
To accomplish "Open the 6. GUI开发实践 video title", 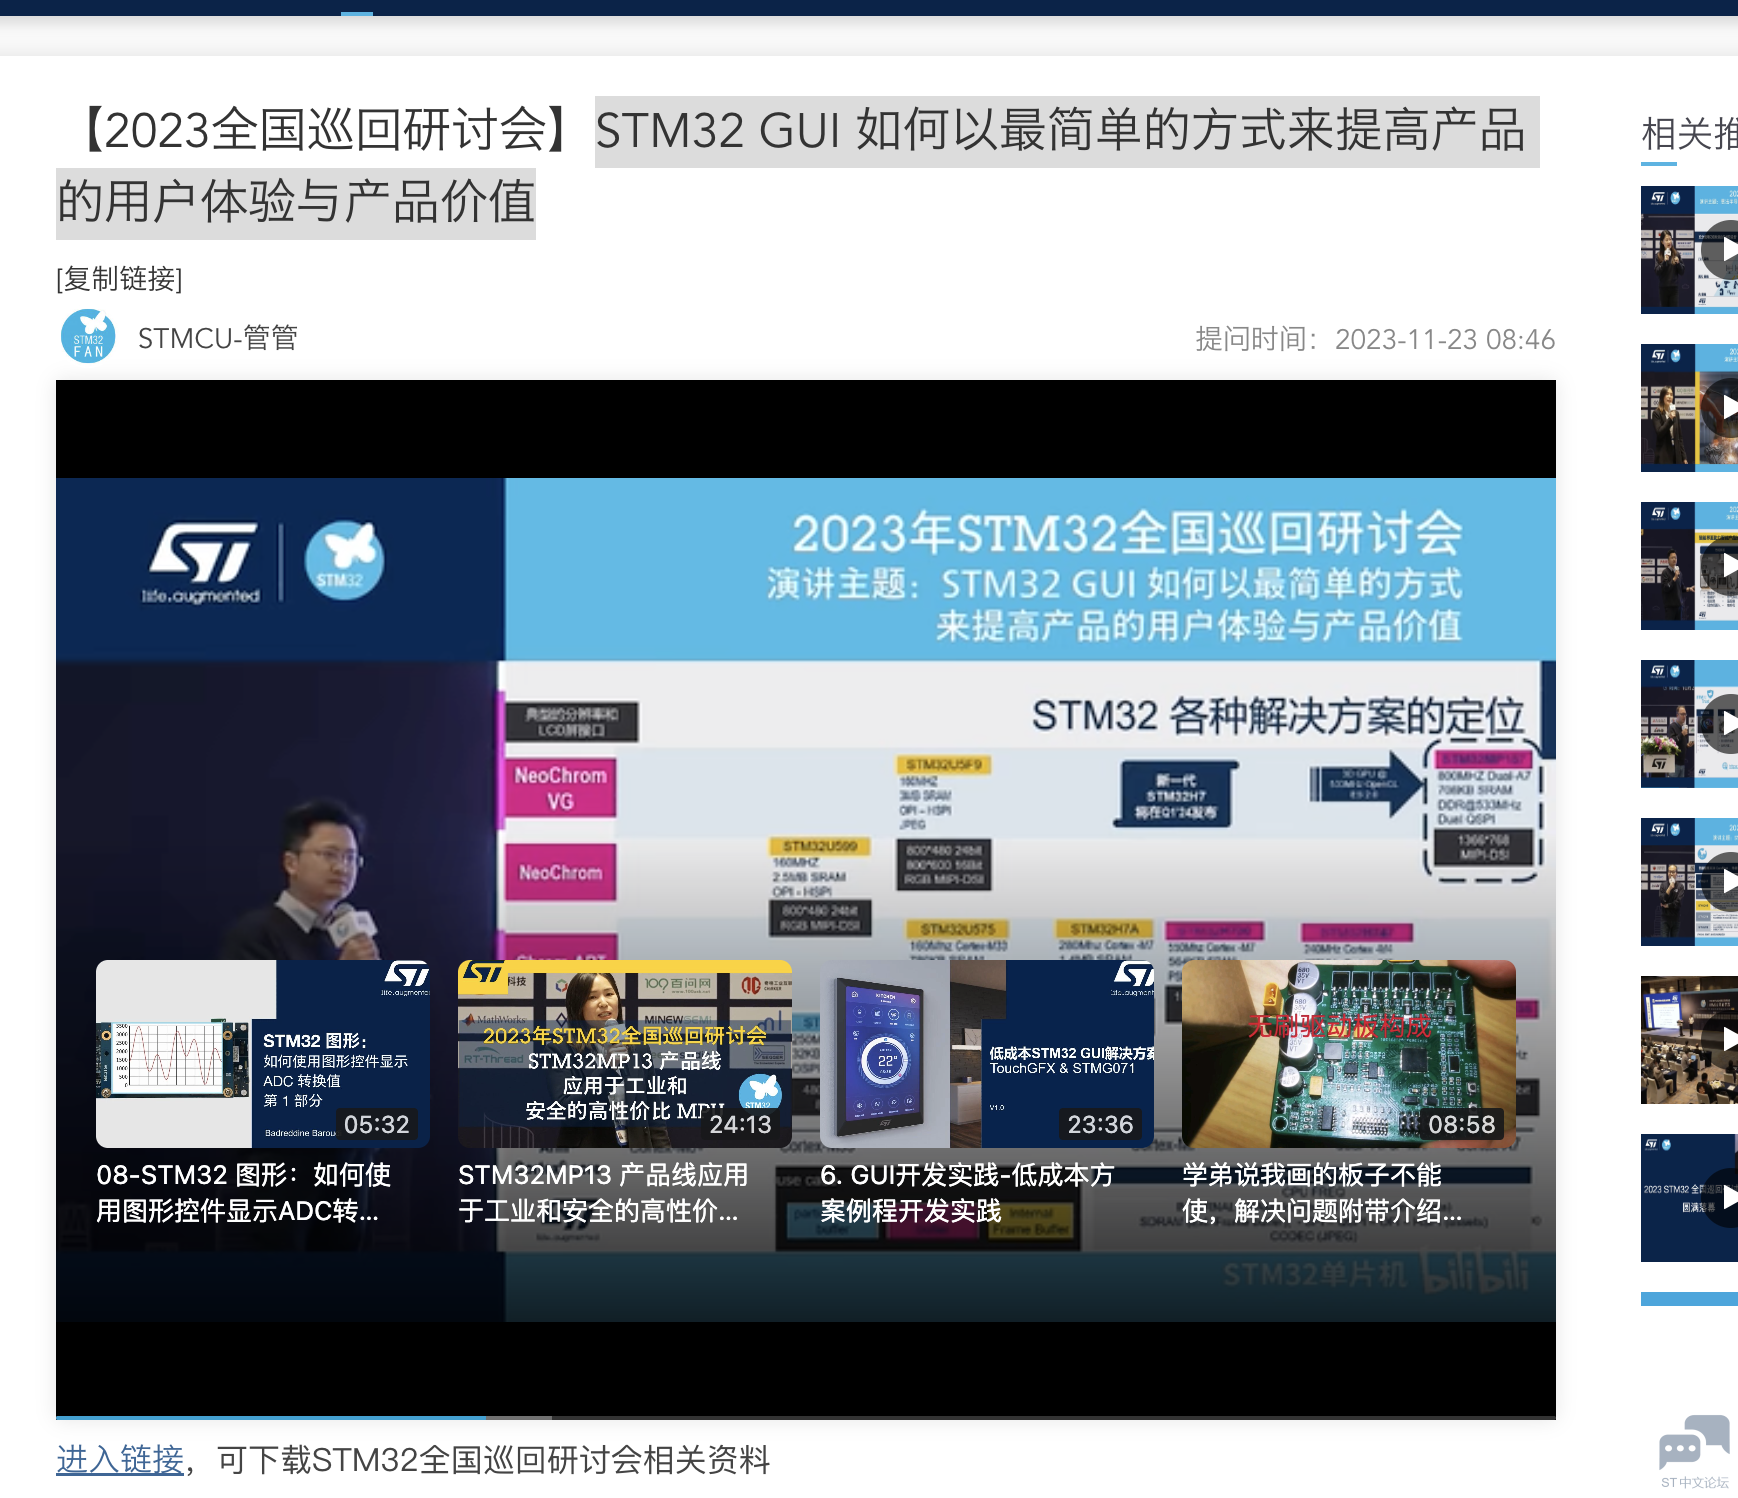I will pos(967,1193).
